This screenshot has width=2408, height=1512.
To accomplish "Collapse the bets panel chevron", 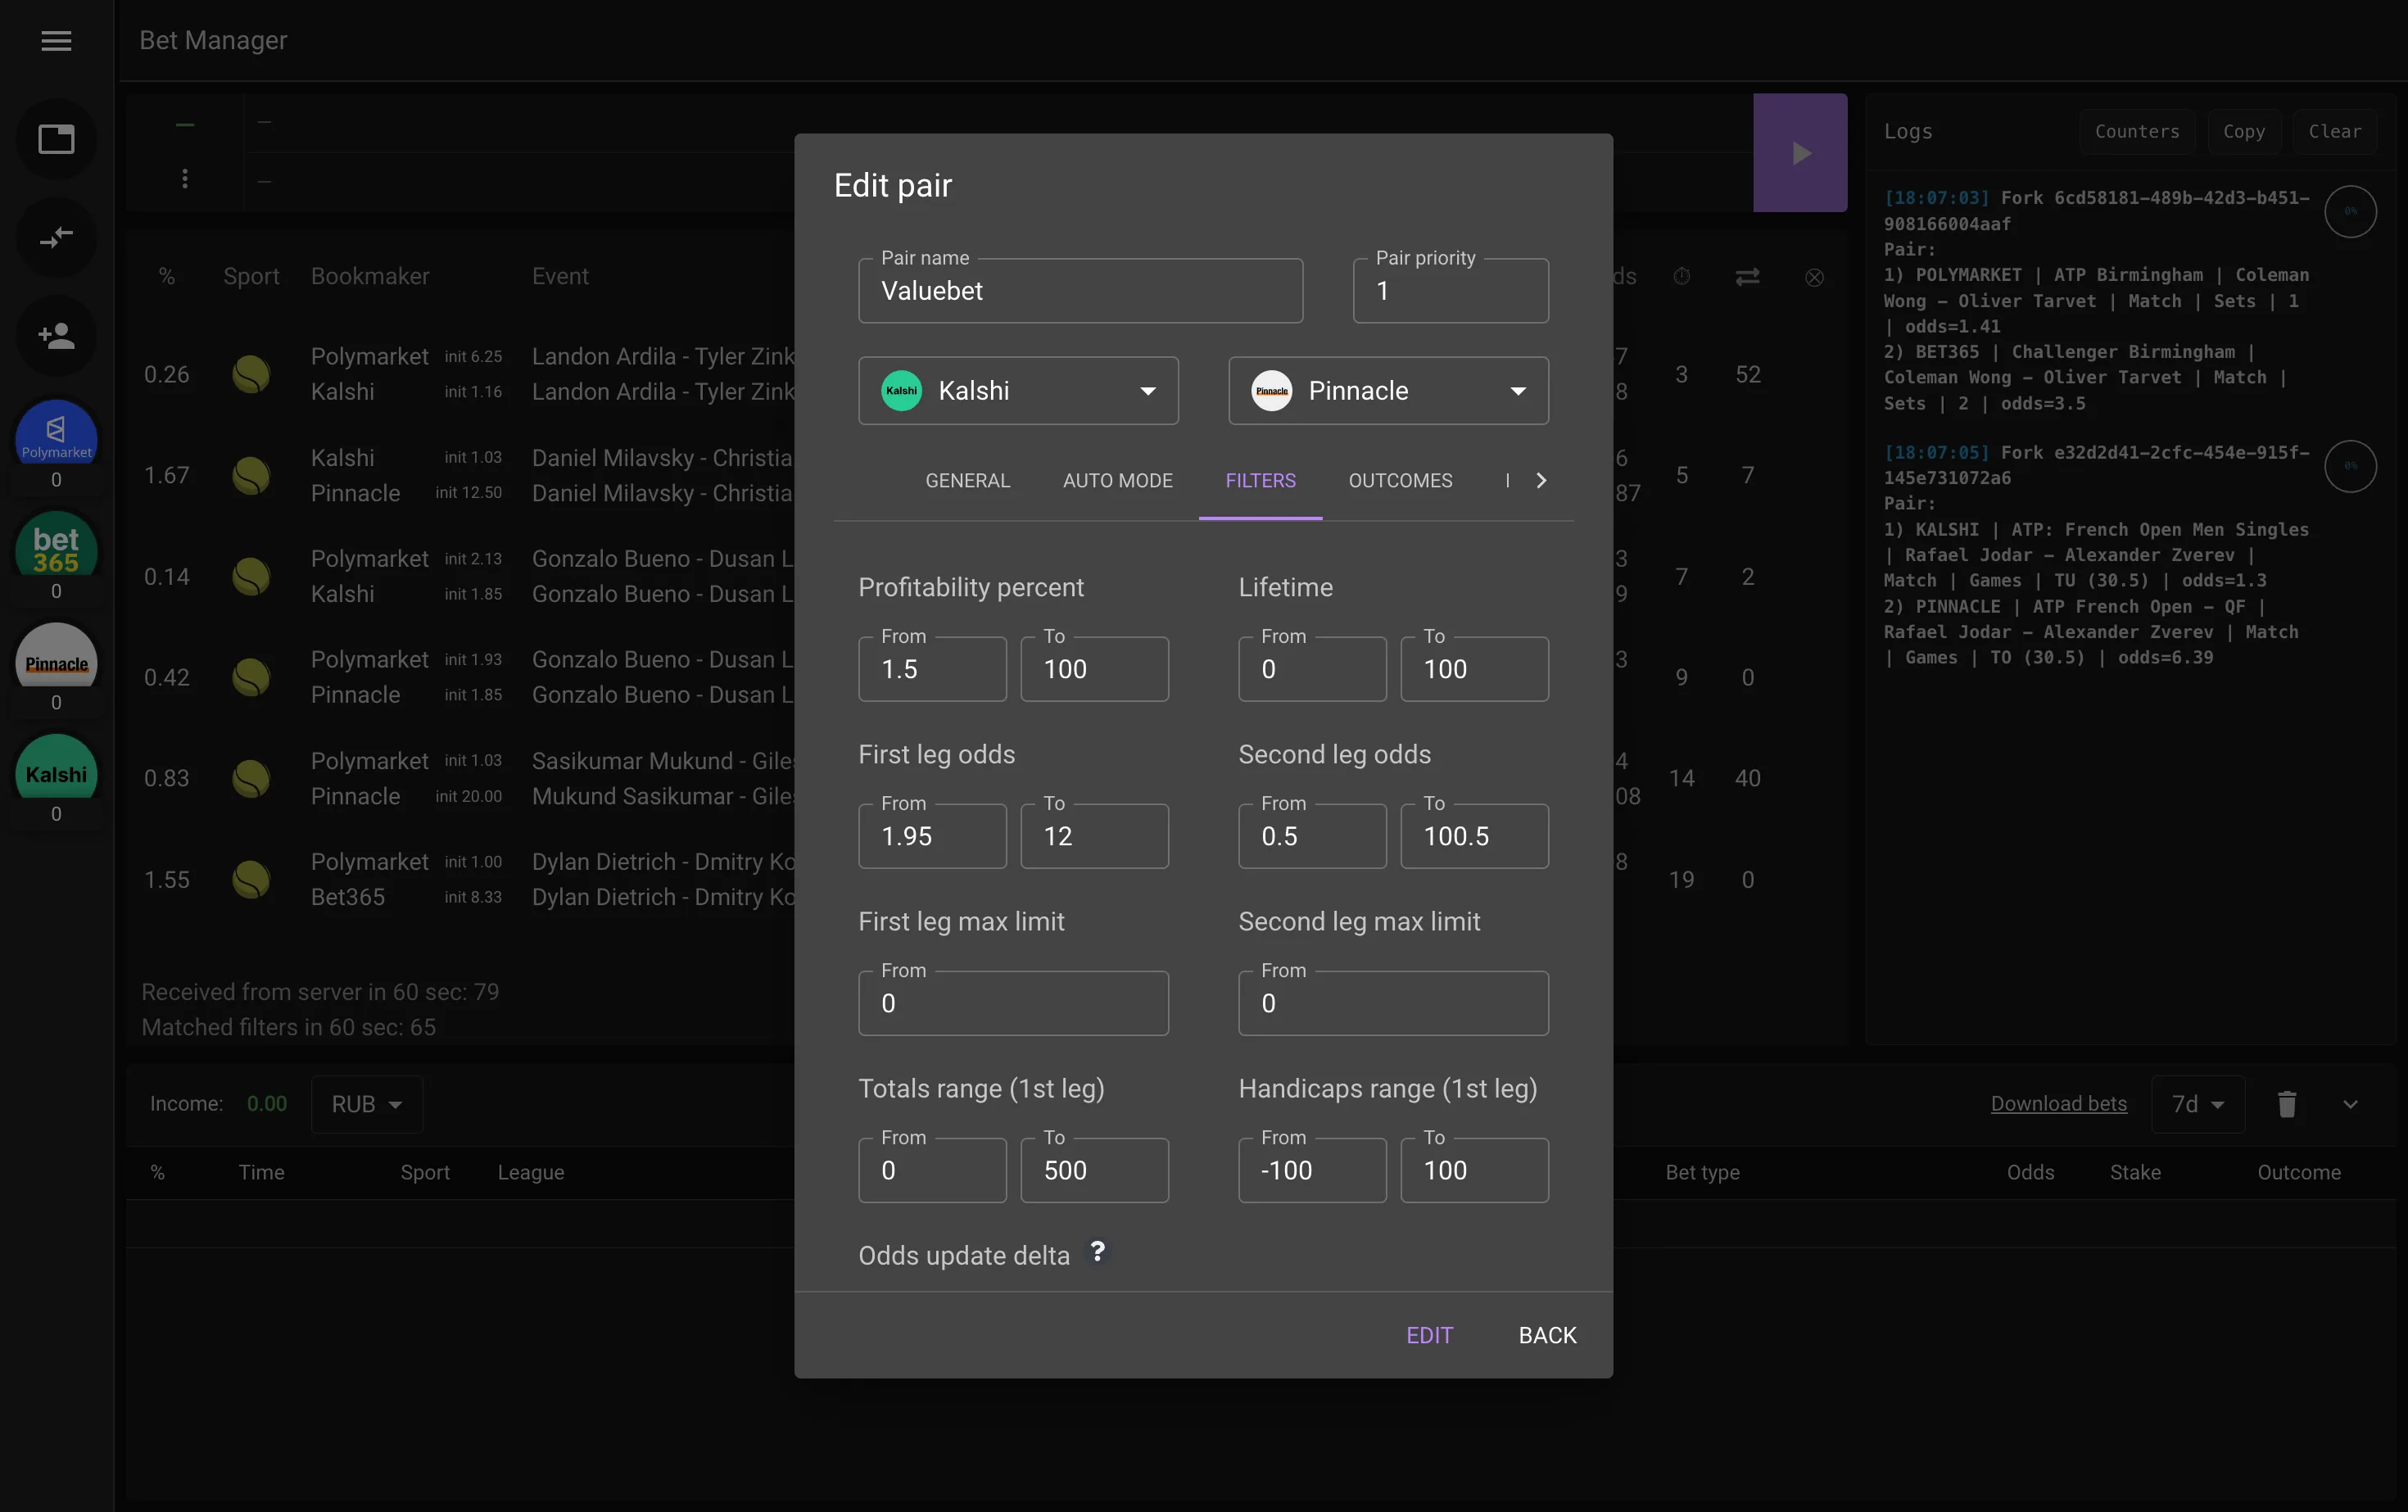I will click(x=2350, y=1104).
